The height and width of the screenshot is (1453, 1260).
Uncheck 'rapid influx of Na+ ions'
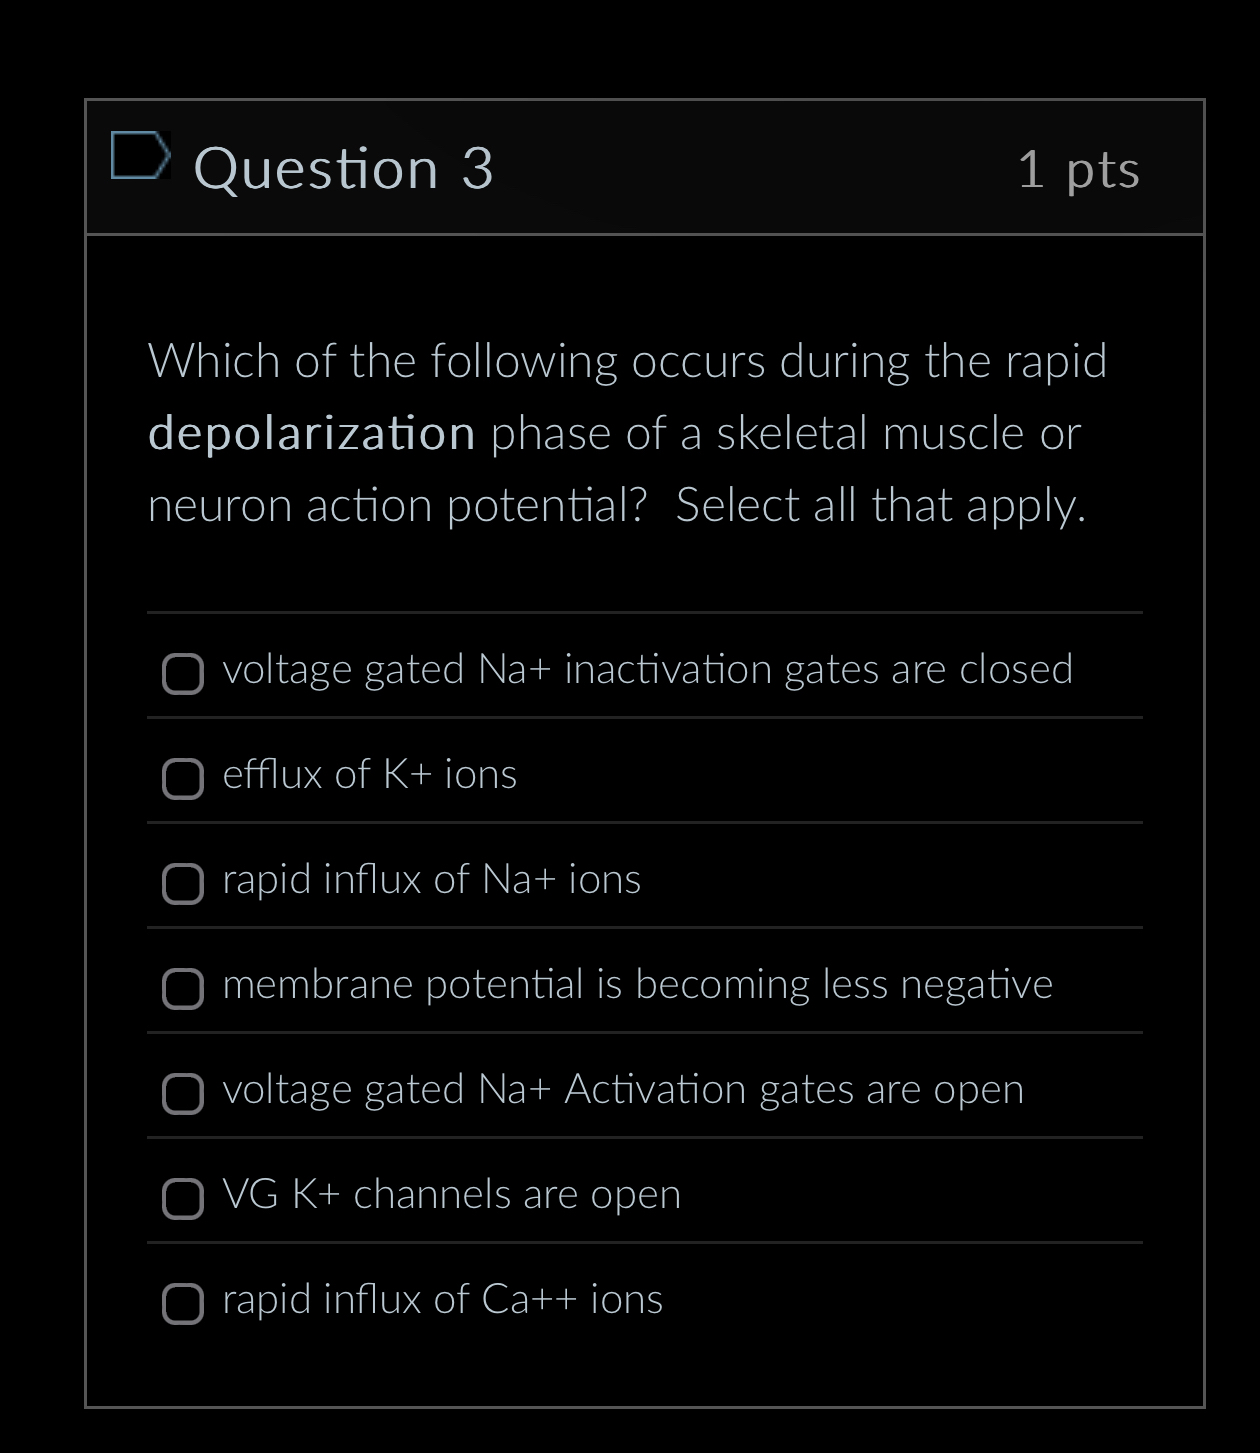[x=182, y=884]
